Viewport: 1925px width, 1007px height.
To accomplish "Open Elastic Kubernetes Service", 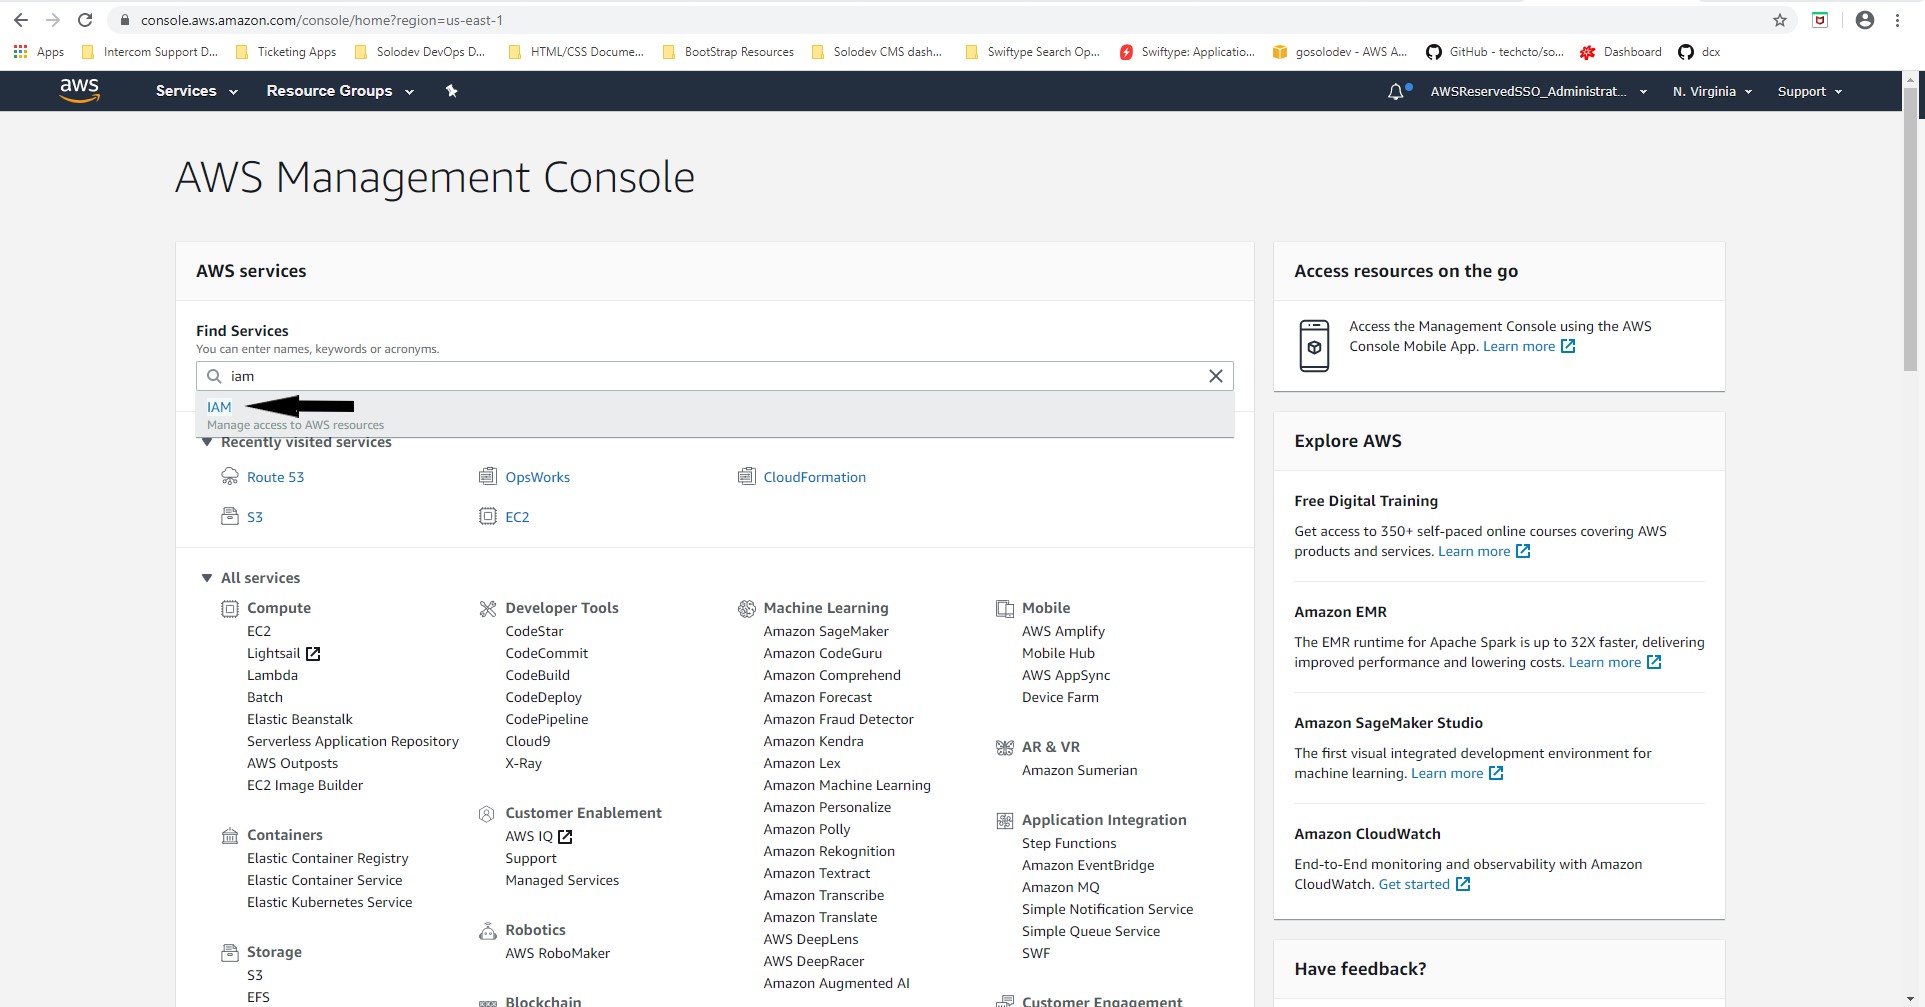I will point(329,902).
